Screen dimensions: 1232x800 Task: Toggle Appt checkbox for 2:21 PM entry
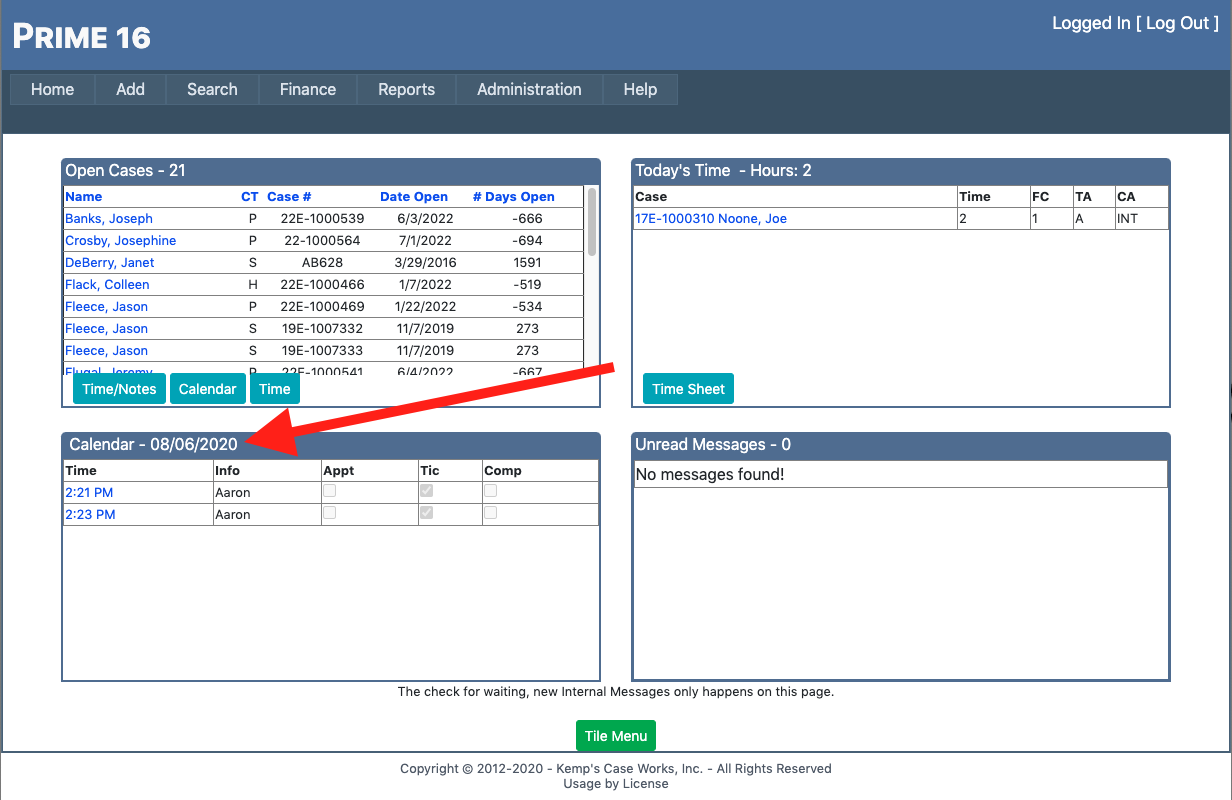tap(329, 491)
